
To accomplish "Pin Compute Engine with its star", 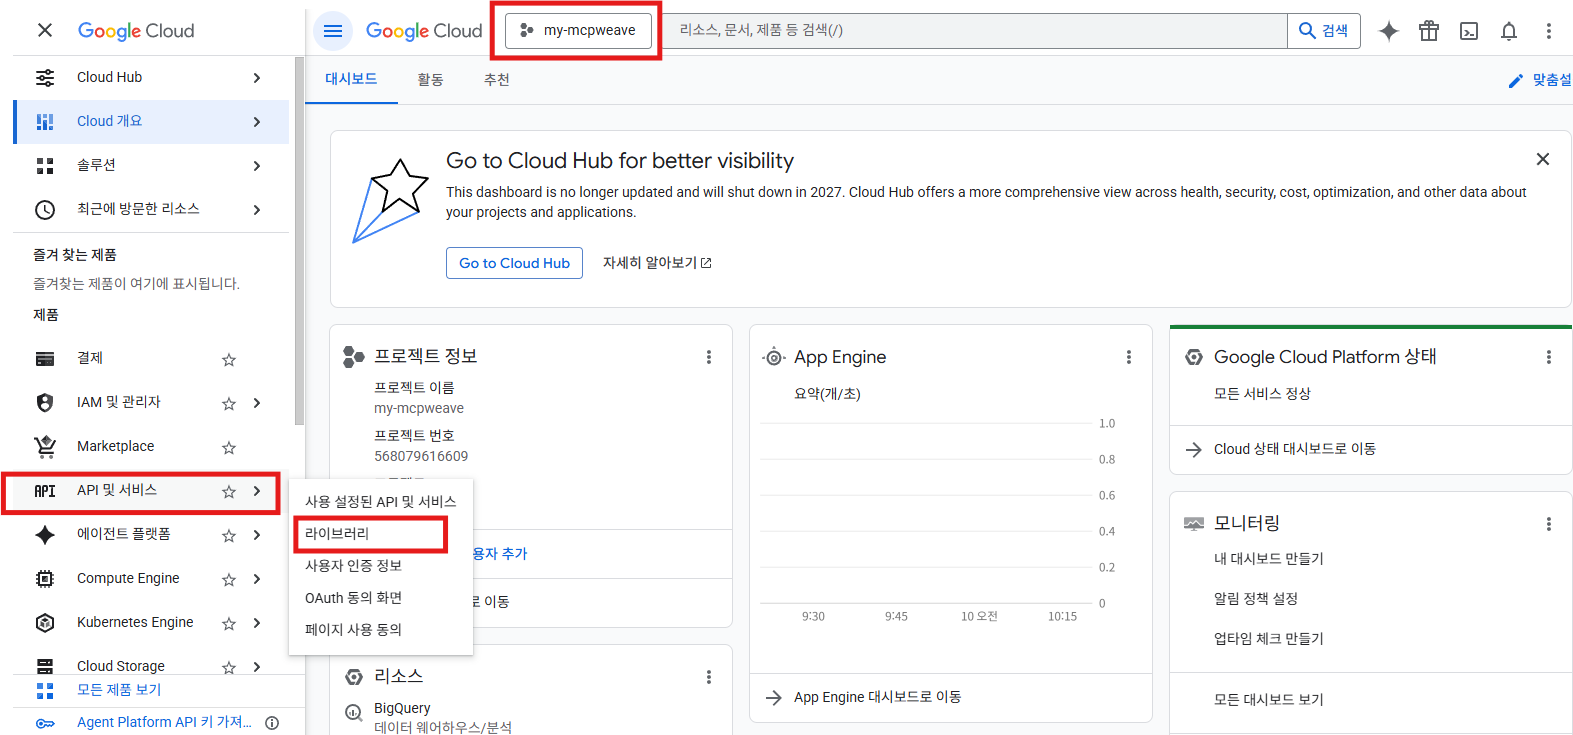I will click(229, 579).
